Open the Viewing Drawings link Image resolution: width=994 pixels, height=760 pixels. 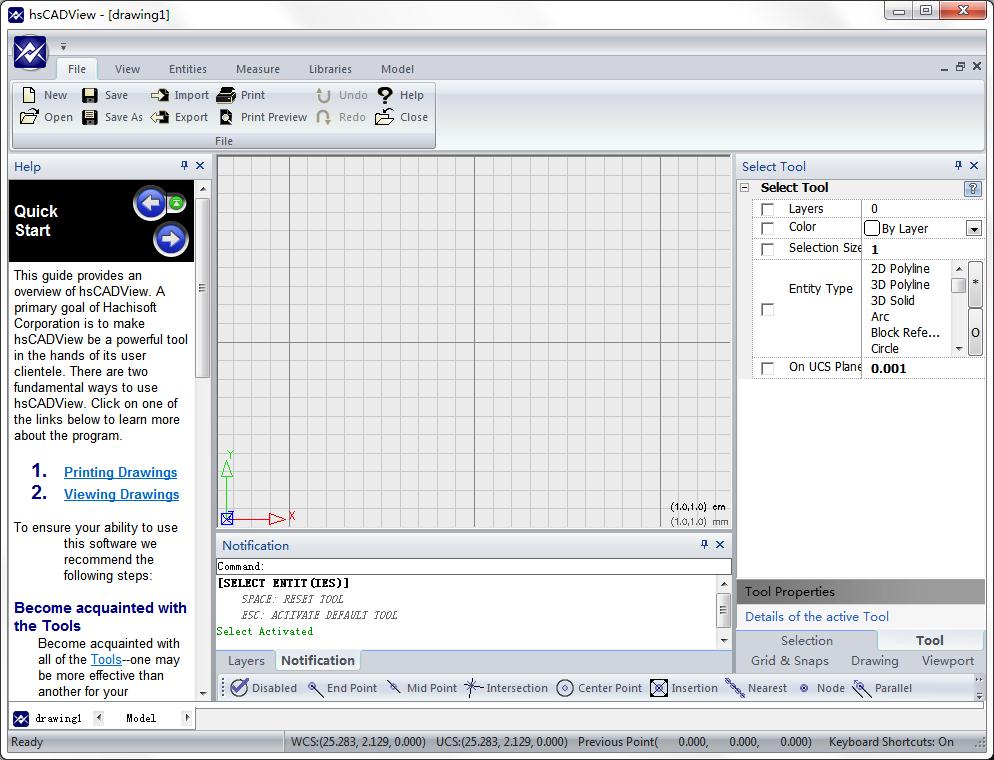point(121,494)
